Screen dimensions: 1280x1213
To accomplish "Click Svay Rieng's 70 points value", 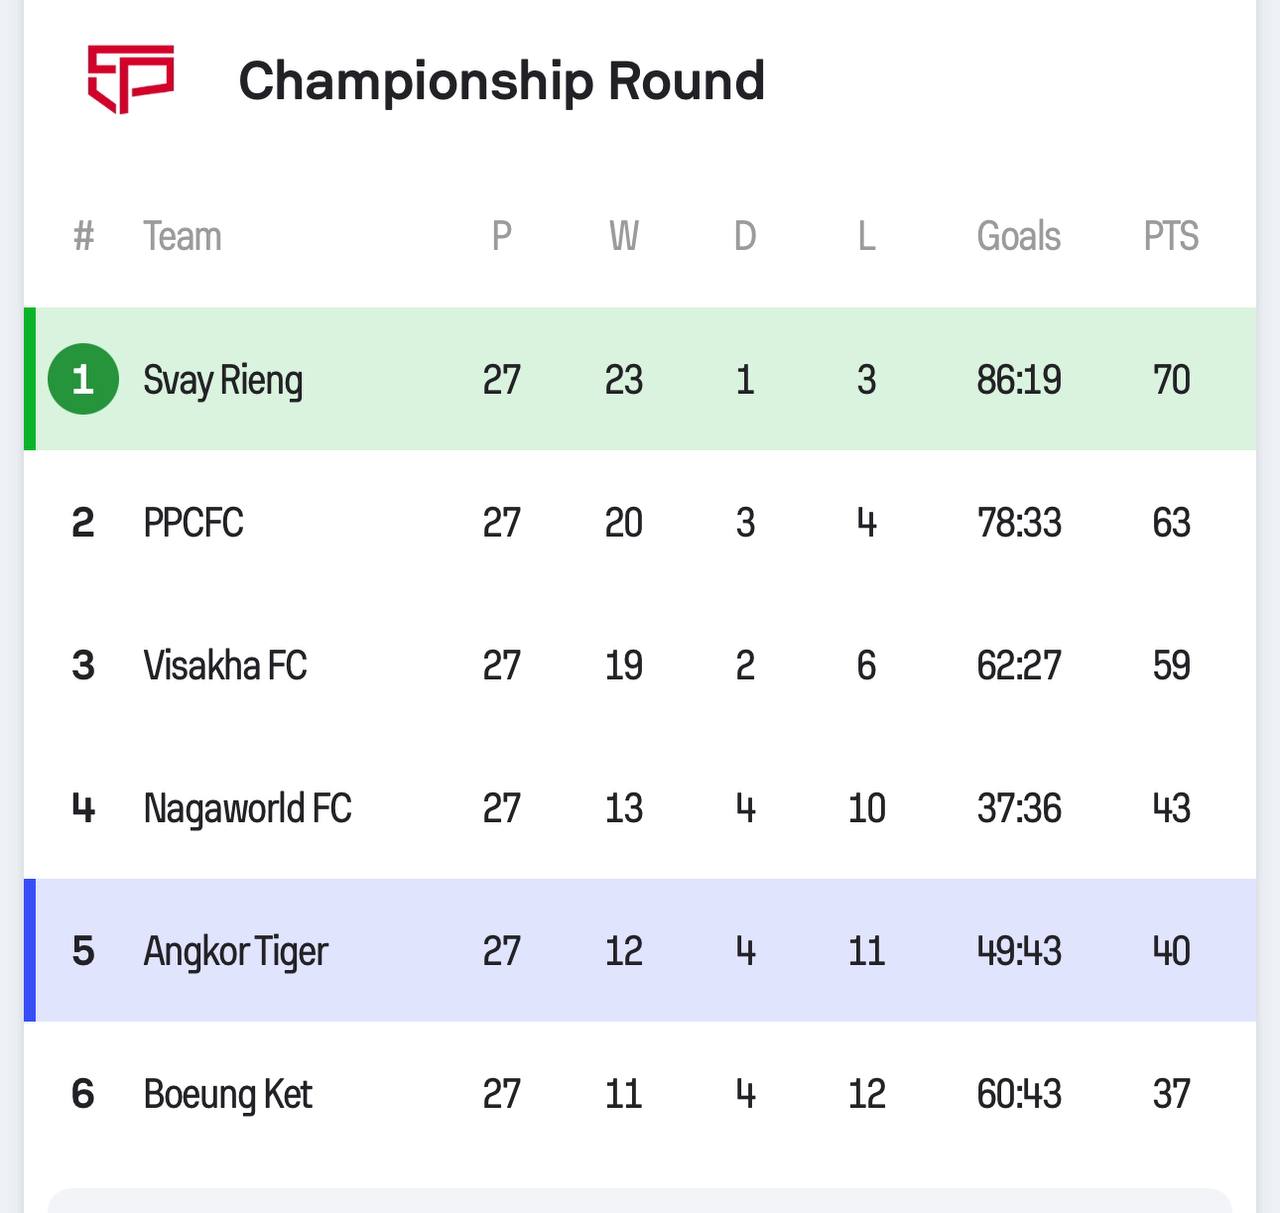I will pos(1171,380).
